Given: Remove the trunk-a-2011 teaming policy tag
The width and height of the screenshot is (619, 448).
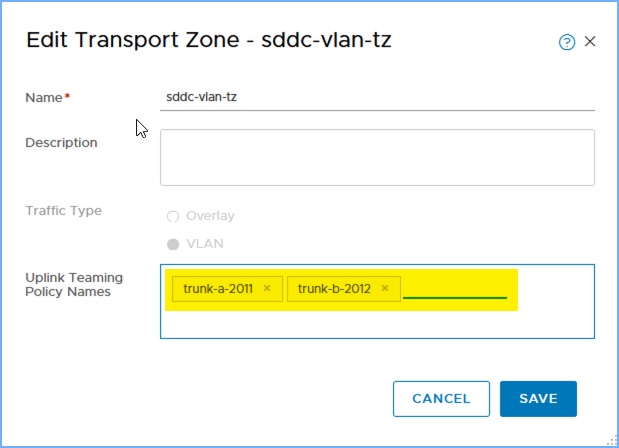Looking at the screenshot, I should (x=267, y=289).
